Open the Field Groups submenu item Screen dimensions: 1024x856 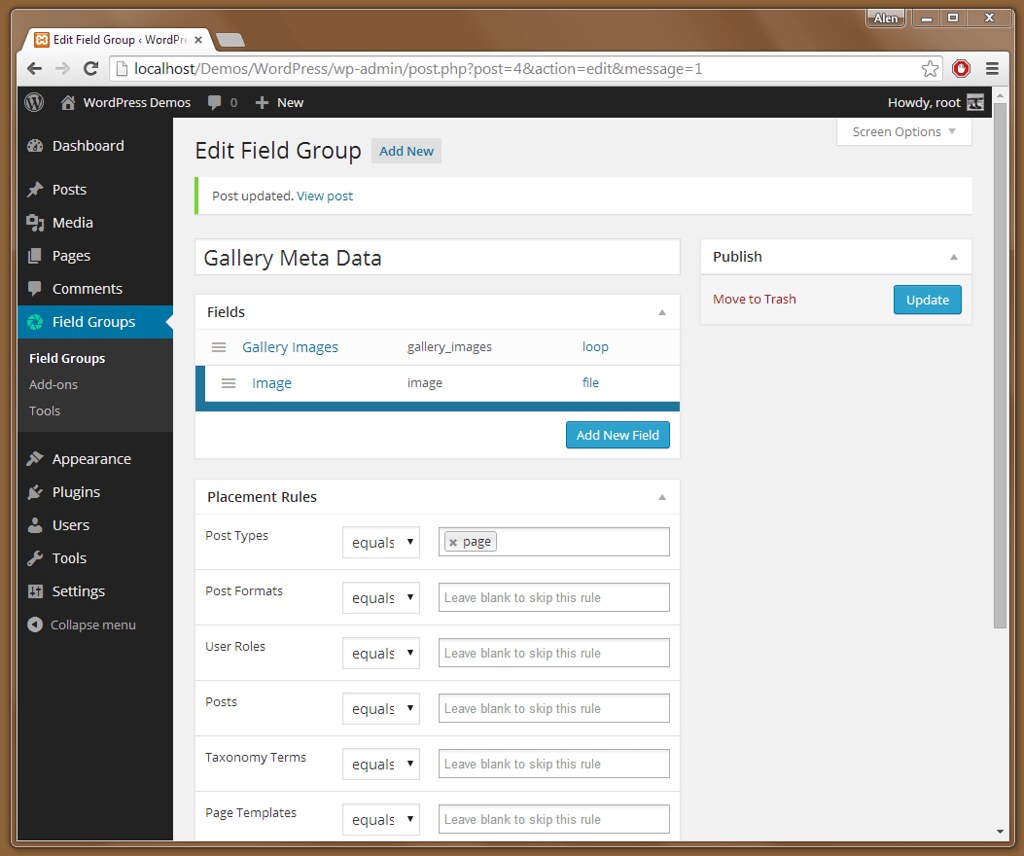point(67,358)
